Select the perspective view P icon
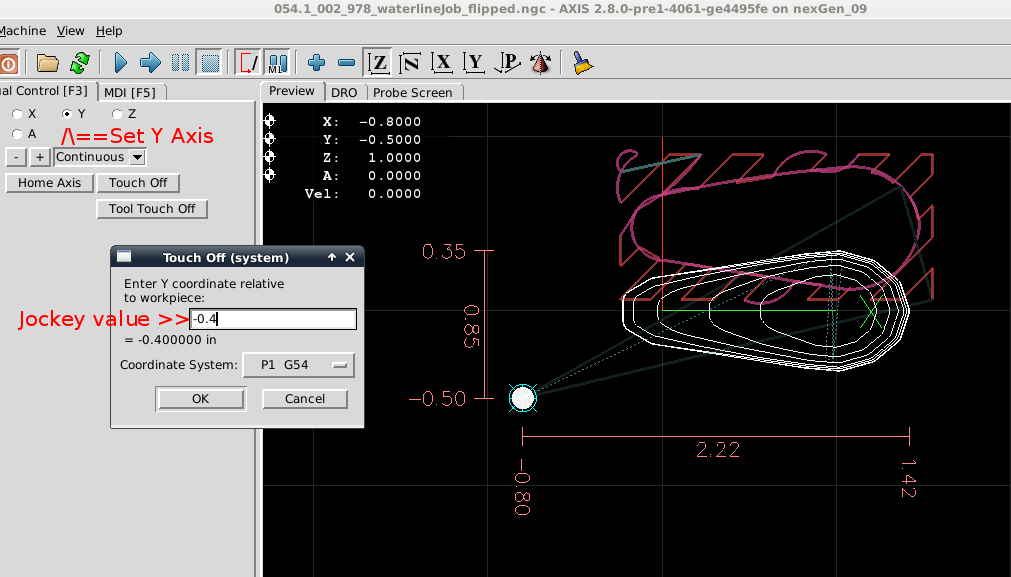1011x577 pixels. [x=508, y=63]
